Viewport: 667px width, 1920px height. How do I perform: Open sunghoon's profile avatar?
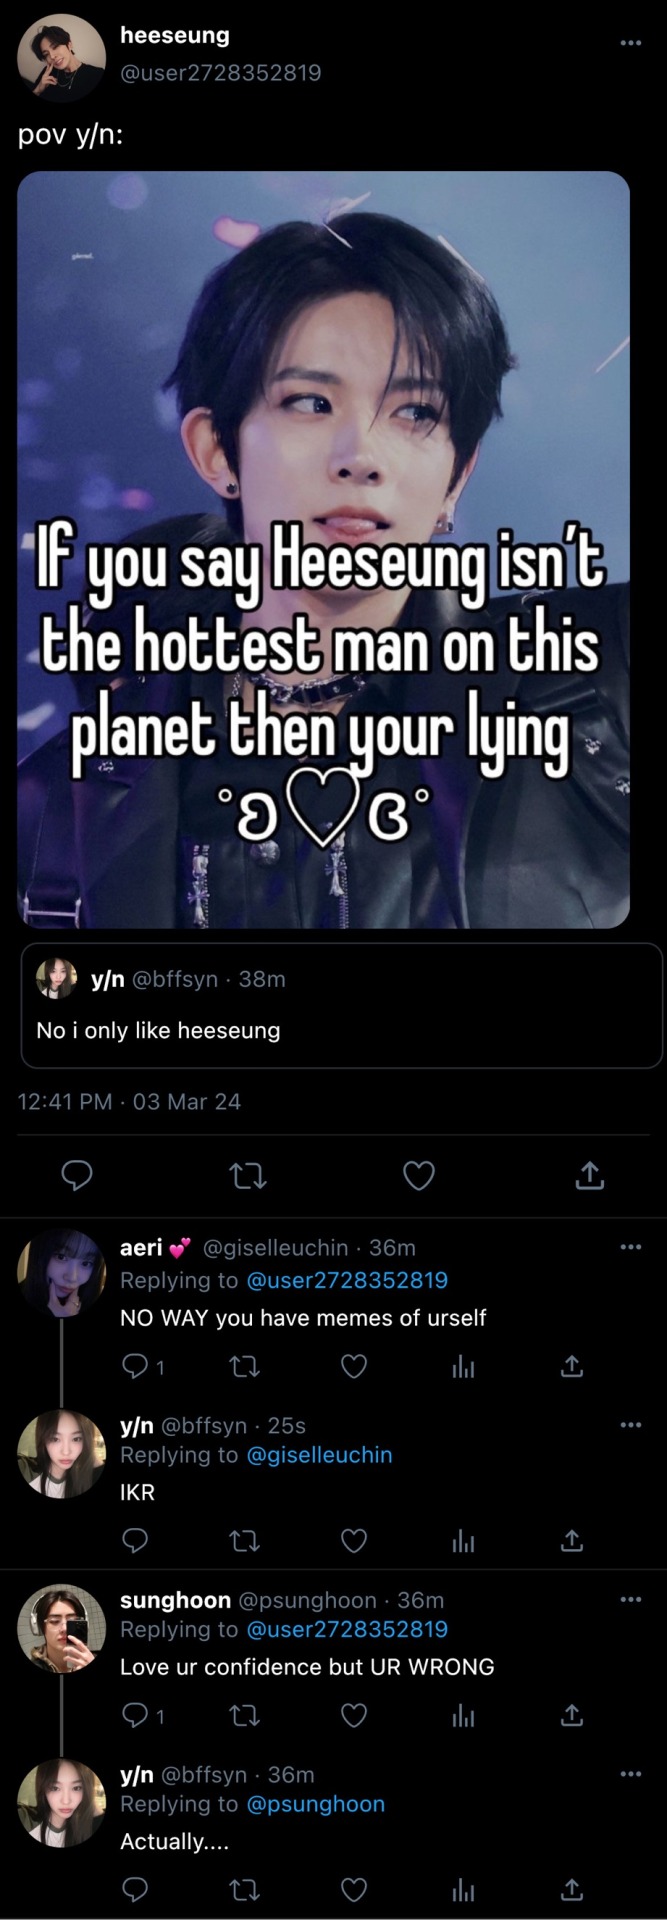pos(61,1628)
